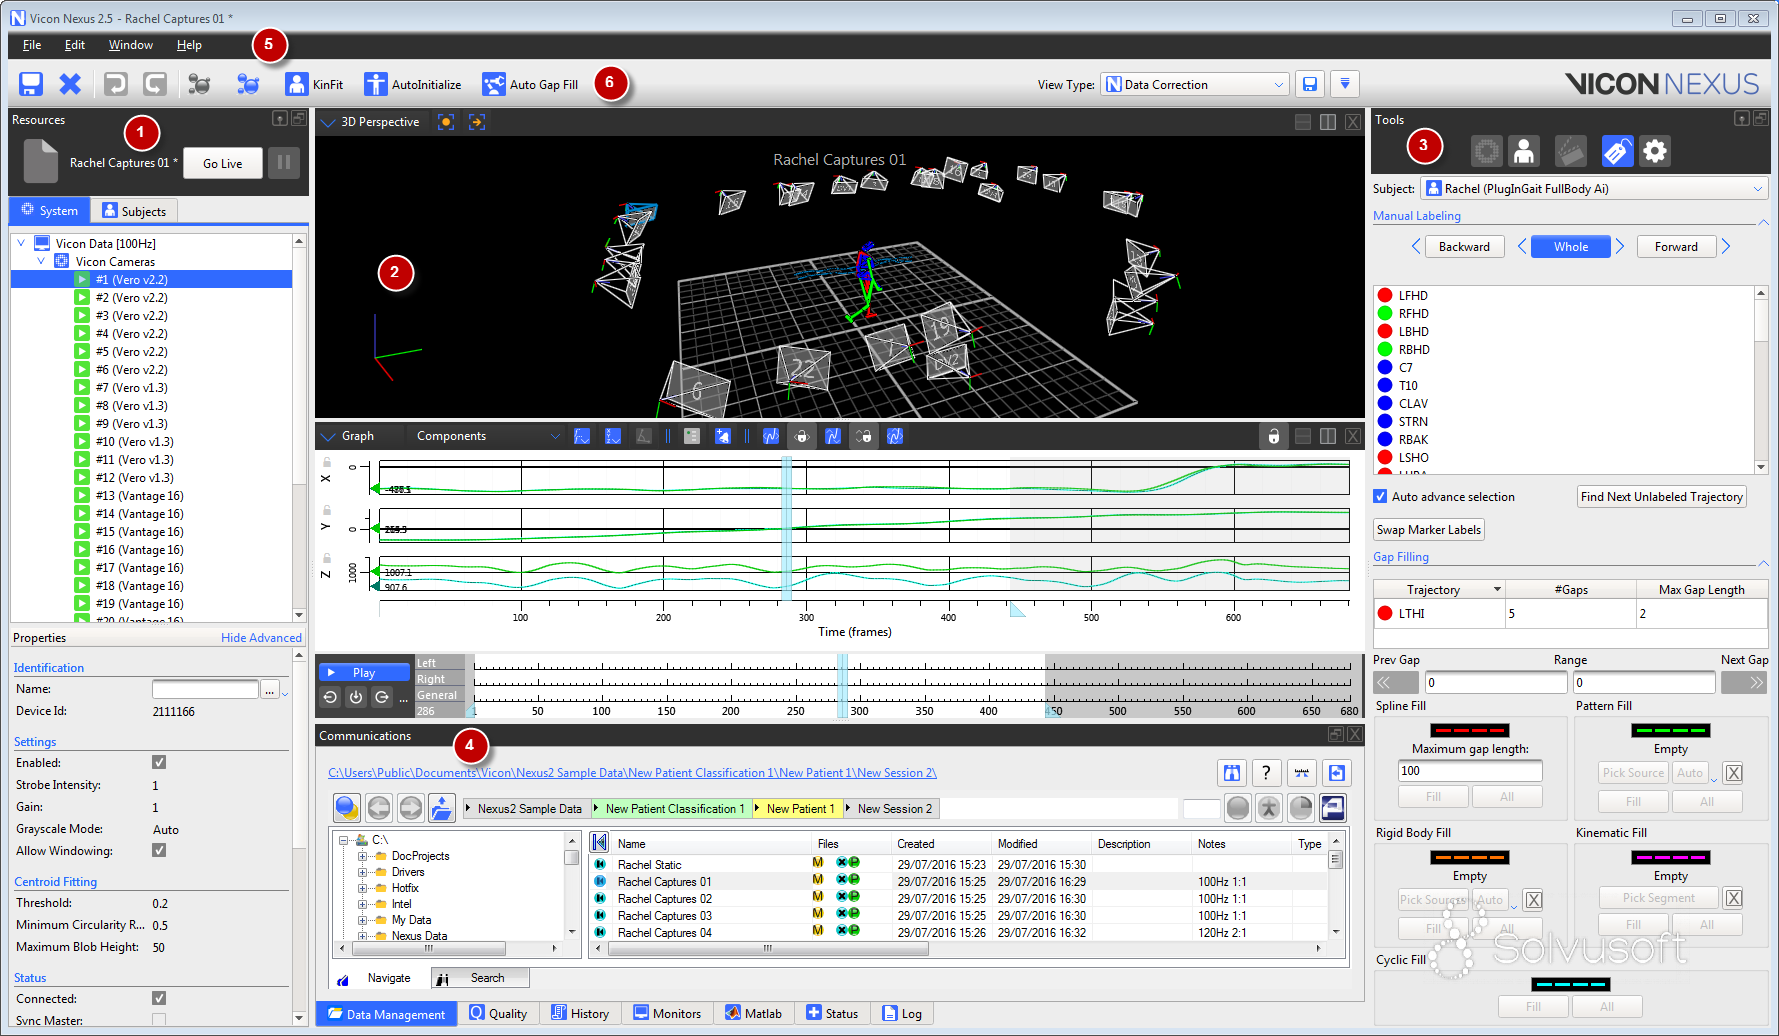Select Forward labeling mode
Image resolution: width=1779 pixels, height=1036 pixels.
tap(1676, 247)
